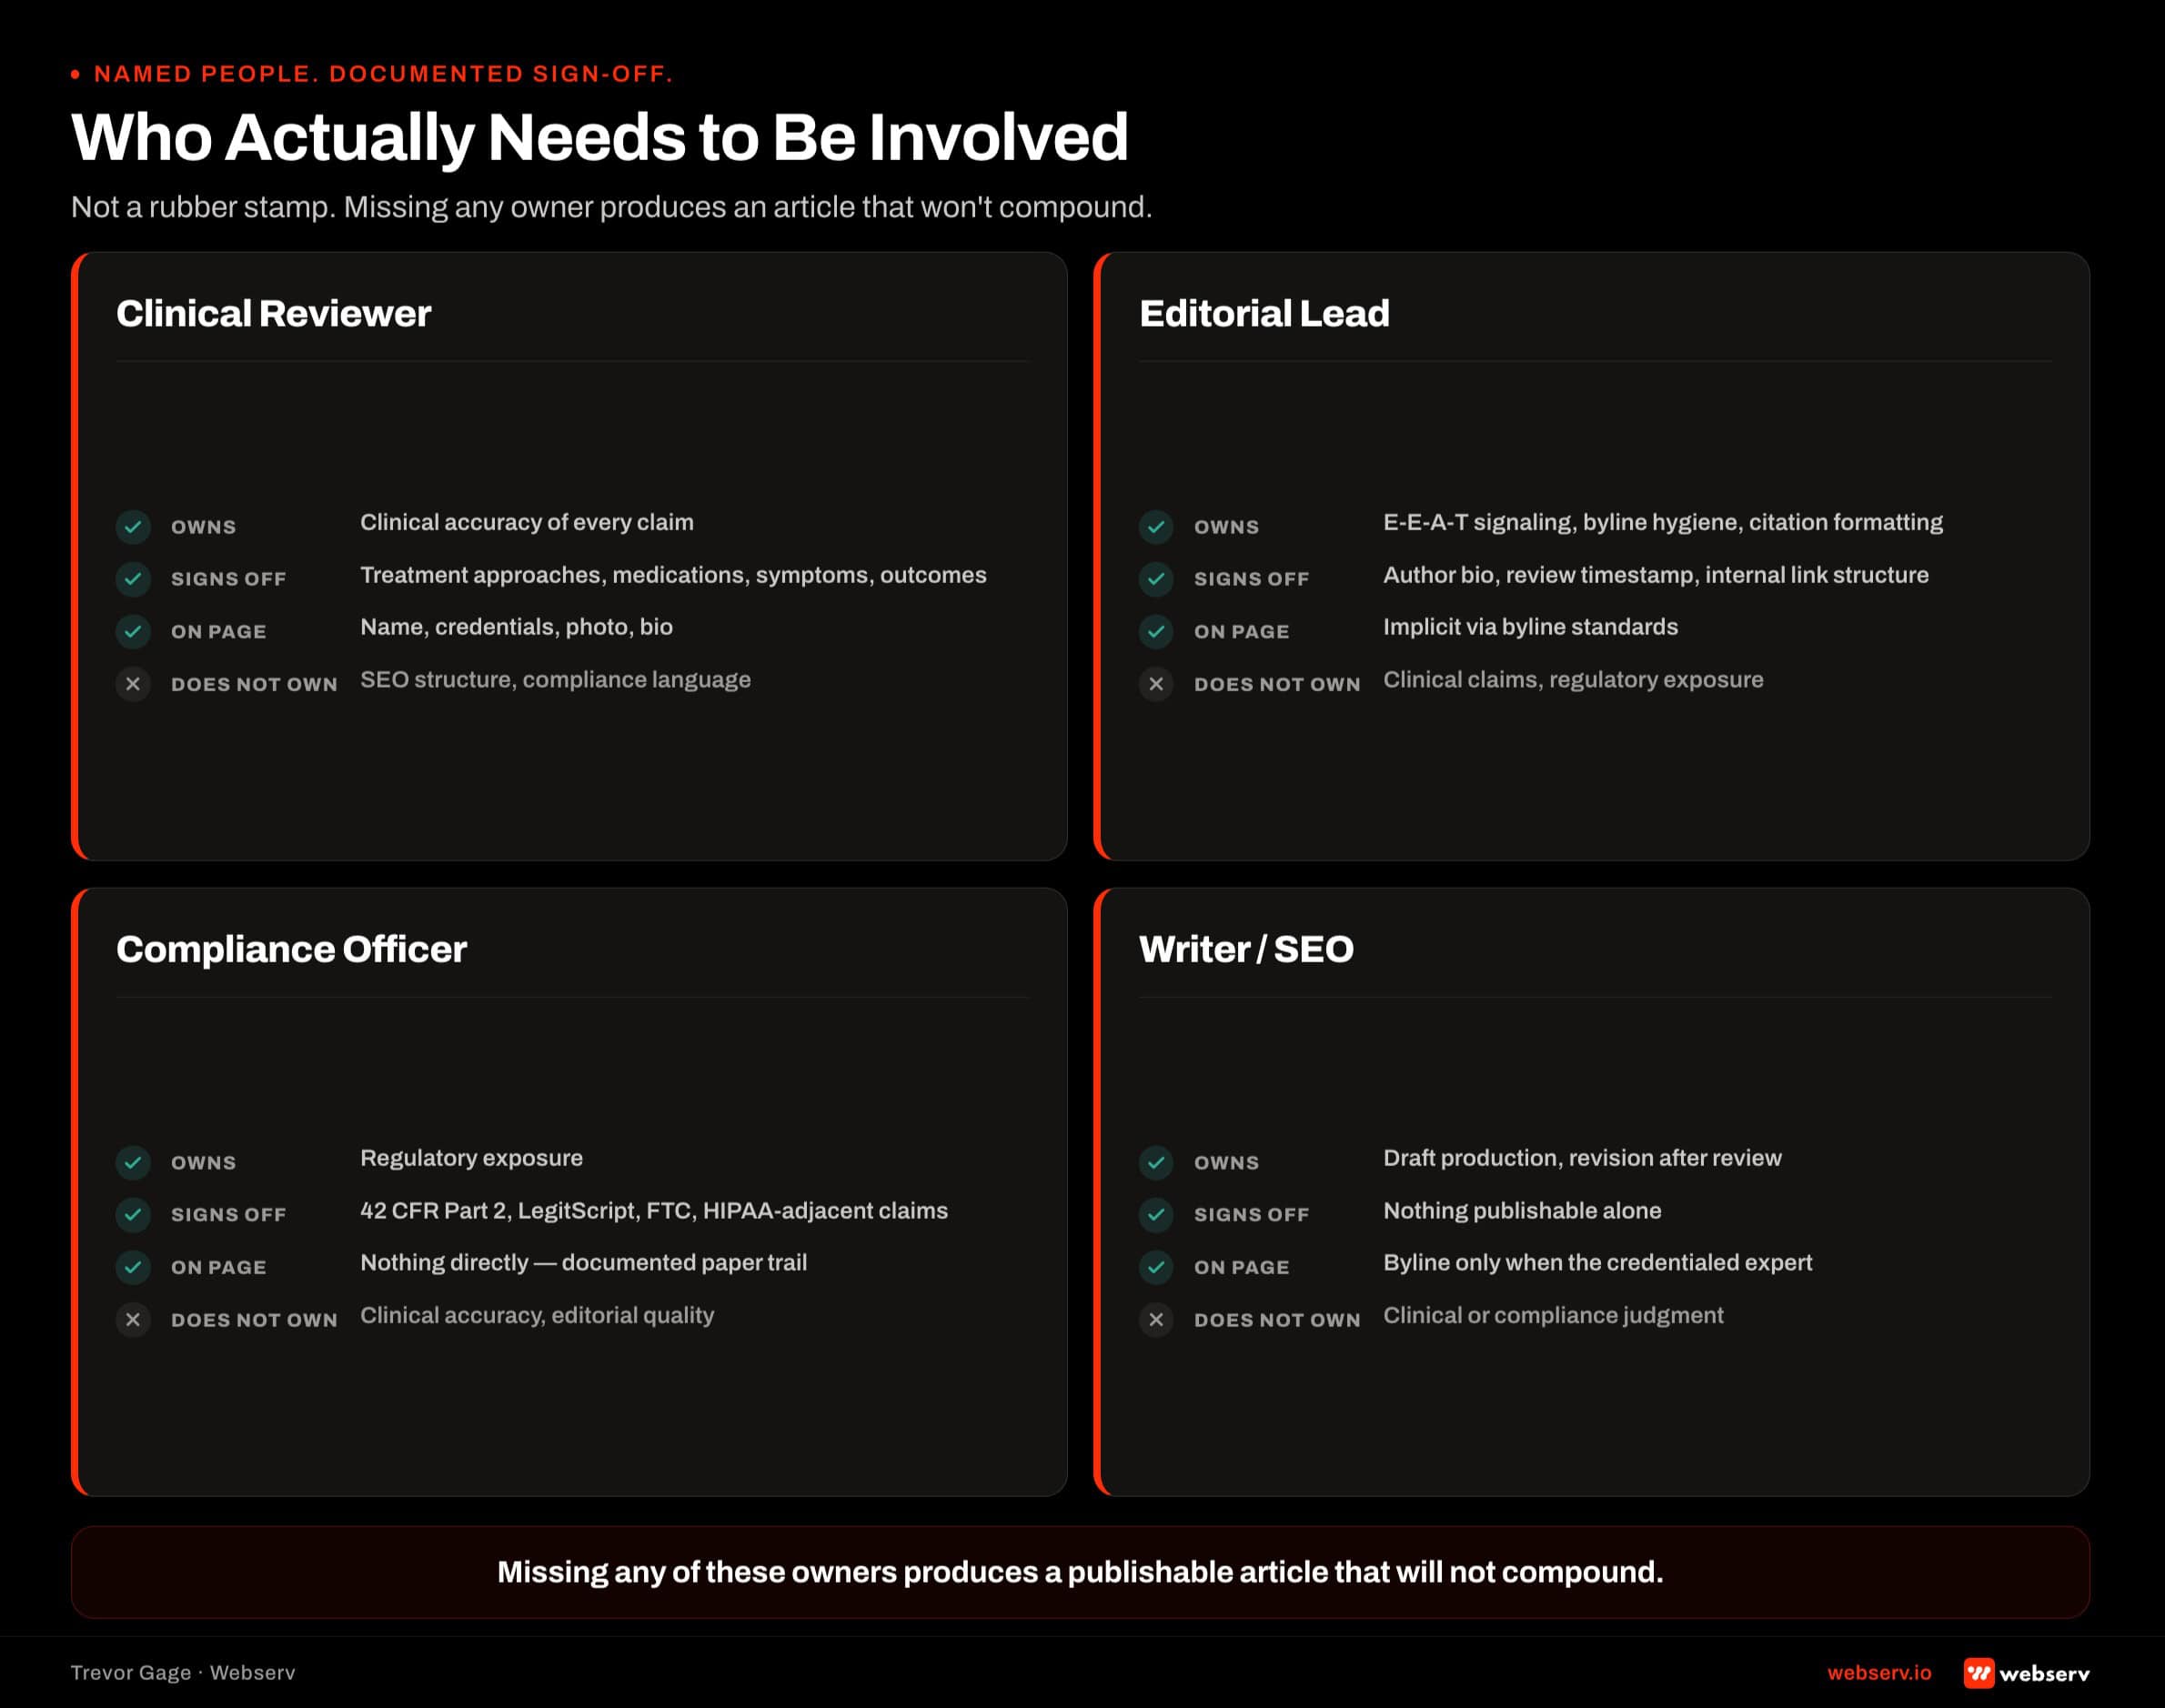Click the checkmark icon beside Writer / SEO ON PAGE
Screen dimensions: 2165x1708
point(1156,1267)
